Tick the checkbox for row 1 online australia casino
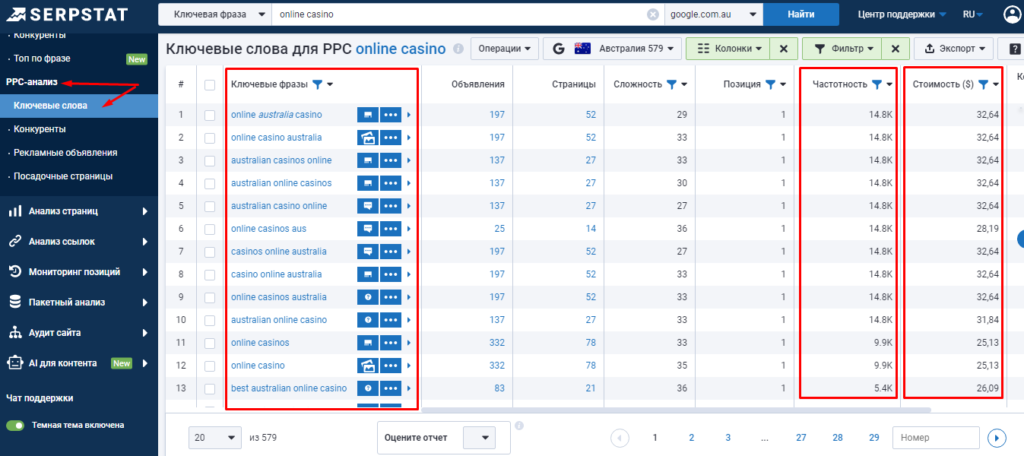Image resolution: width=1024 pixels, height=456 pixels. [x=210, y=115]
